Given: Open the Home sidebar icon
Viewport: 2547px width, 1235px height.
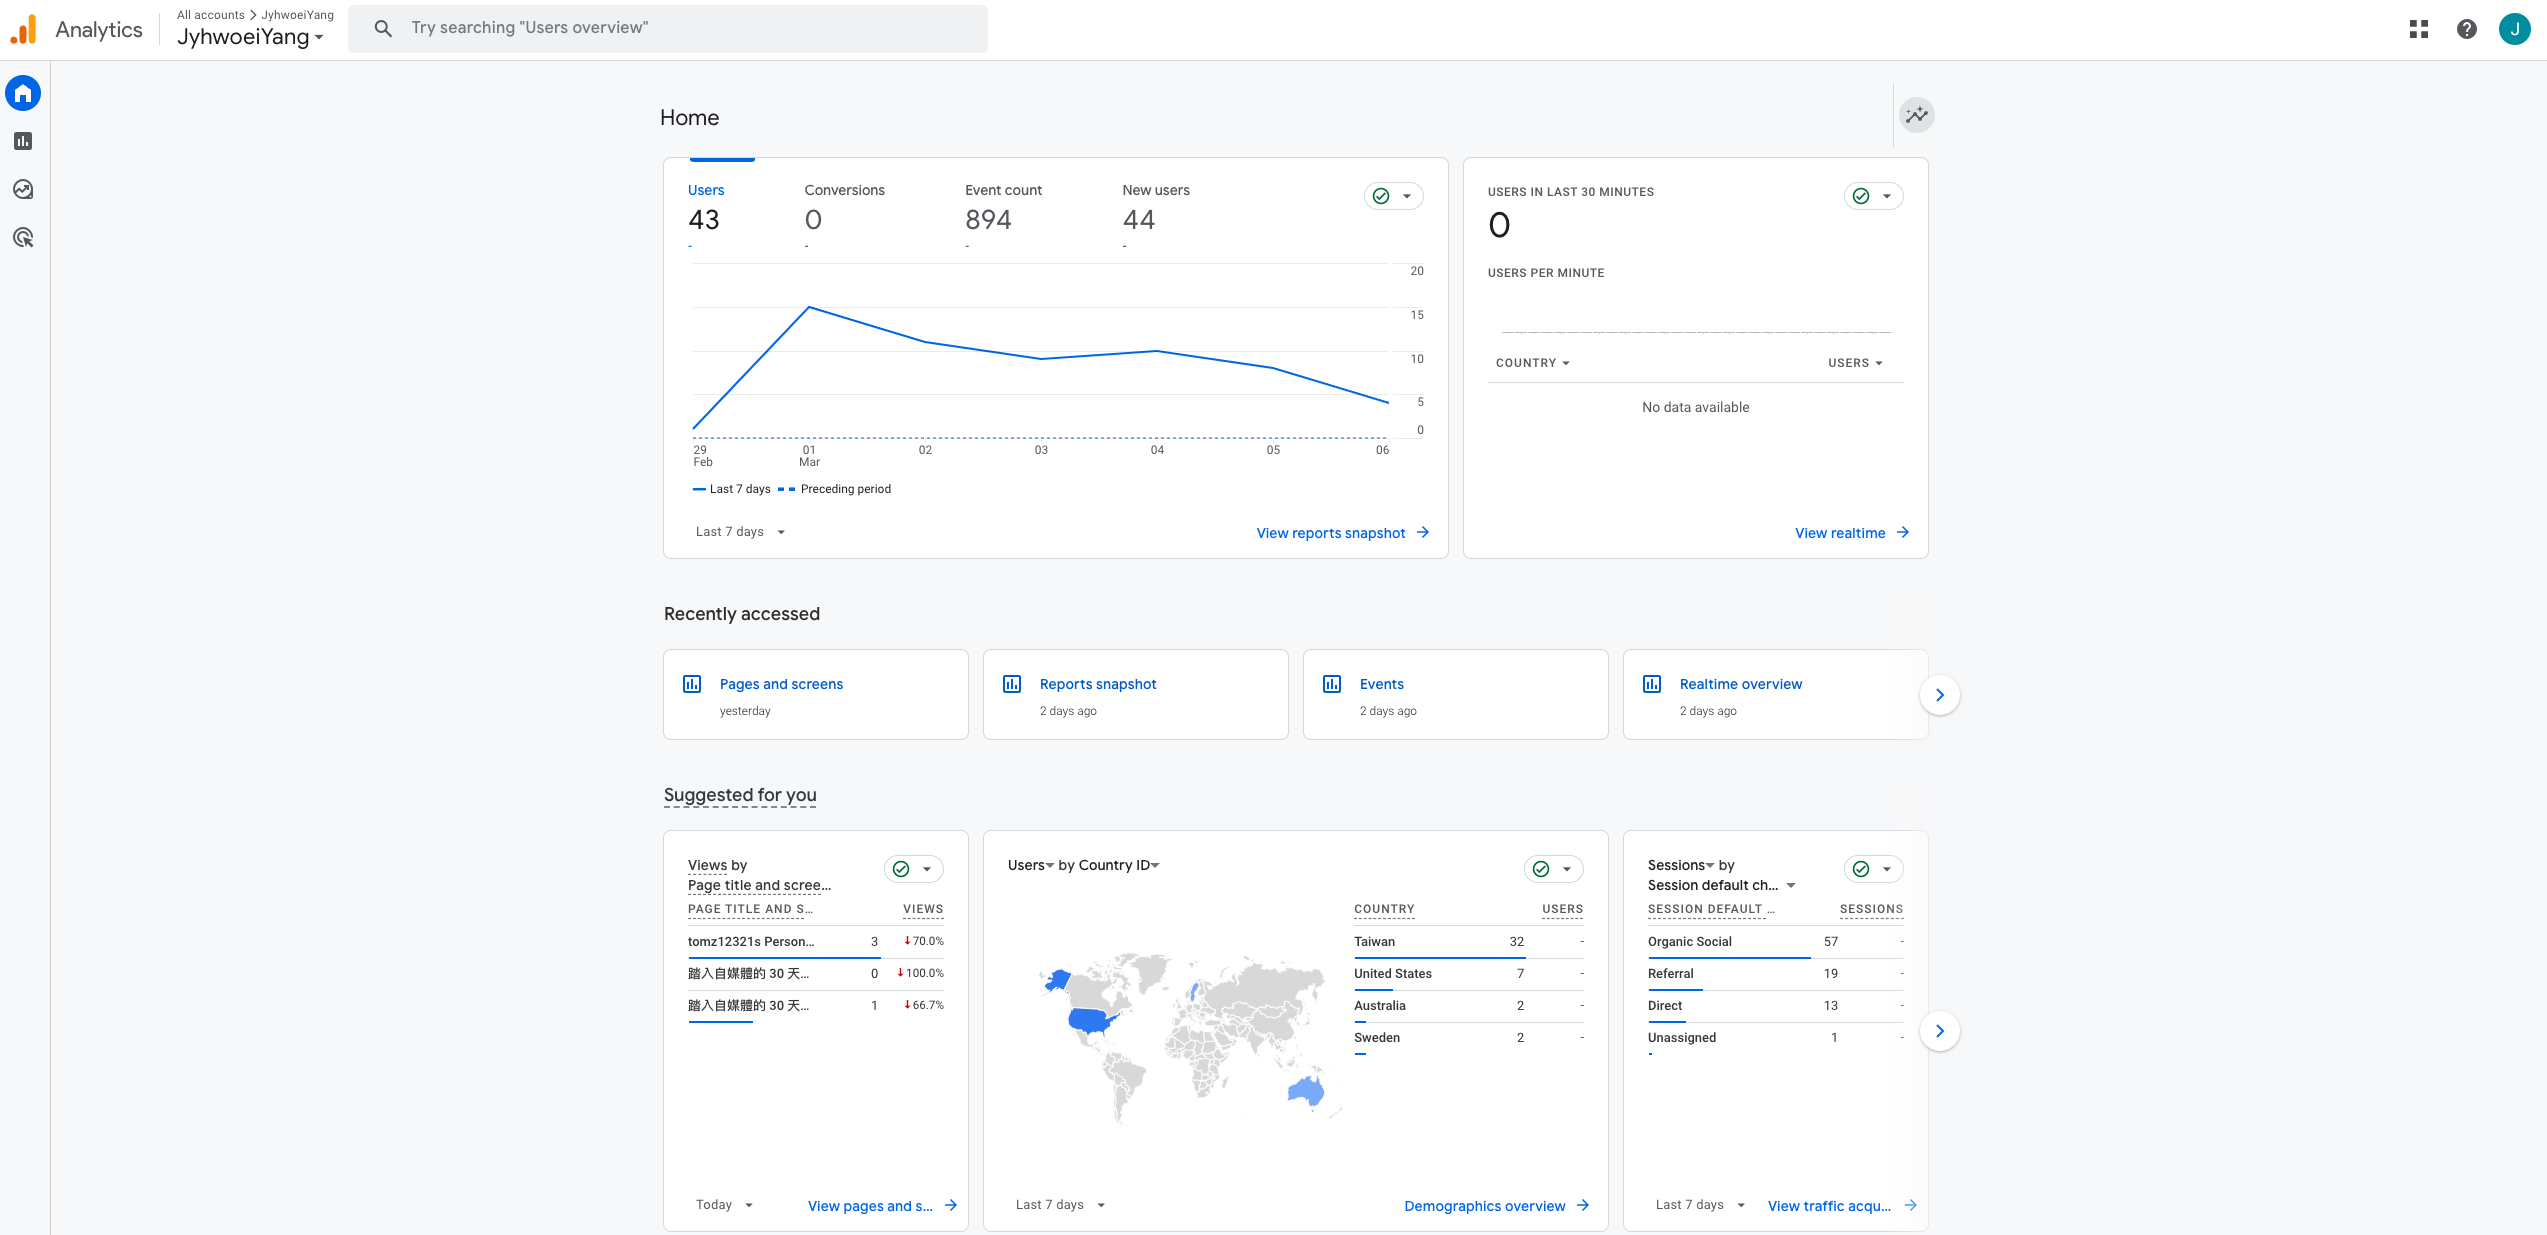Looking at the screenshot, I should tap(23, 94).
